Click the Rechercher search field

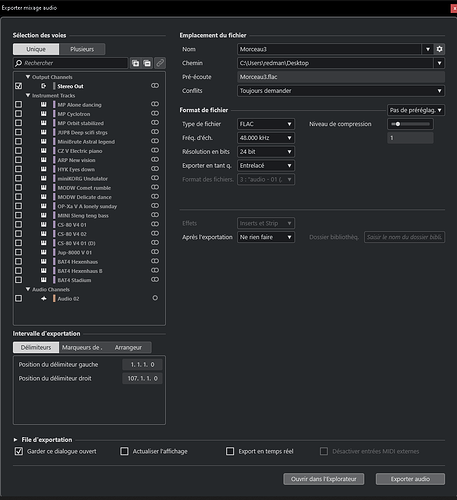71,63
